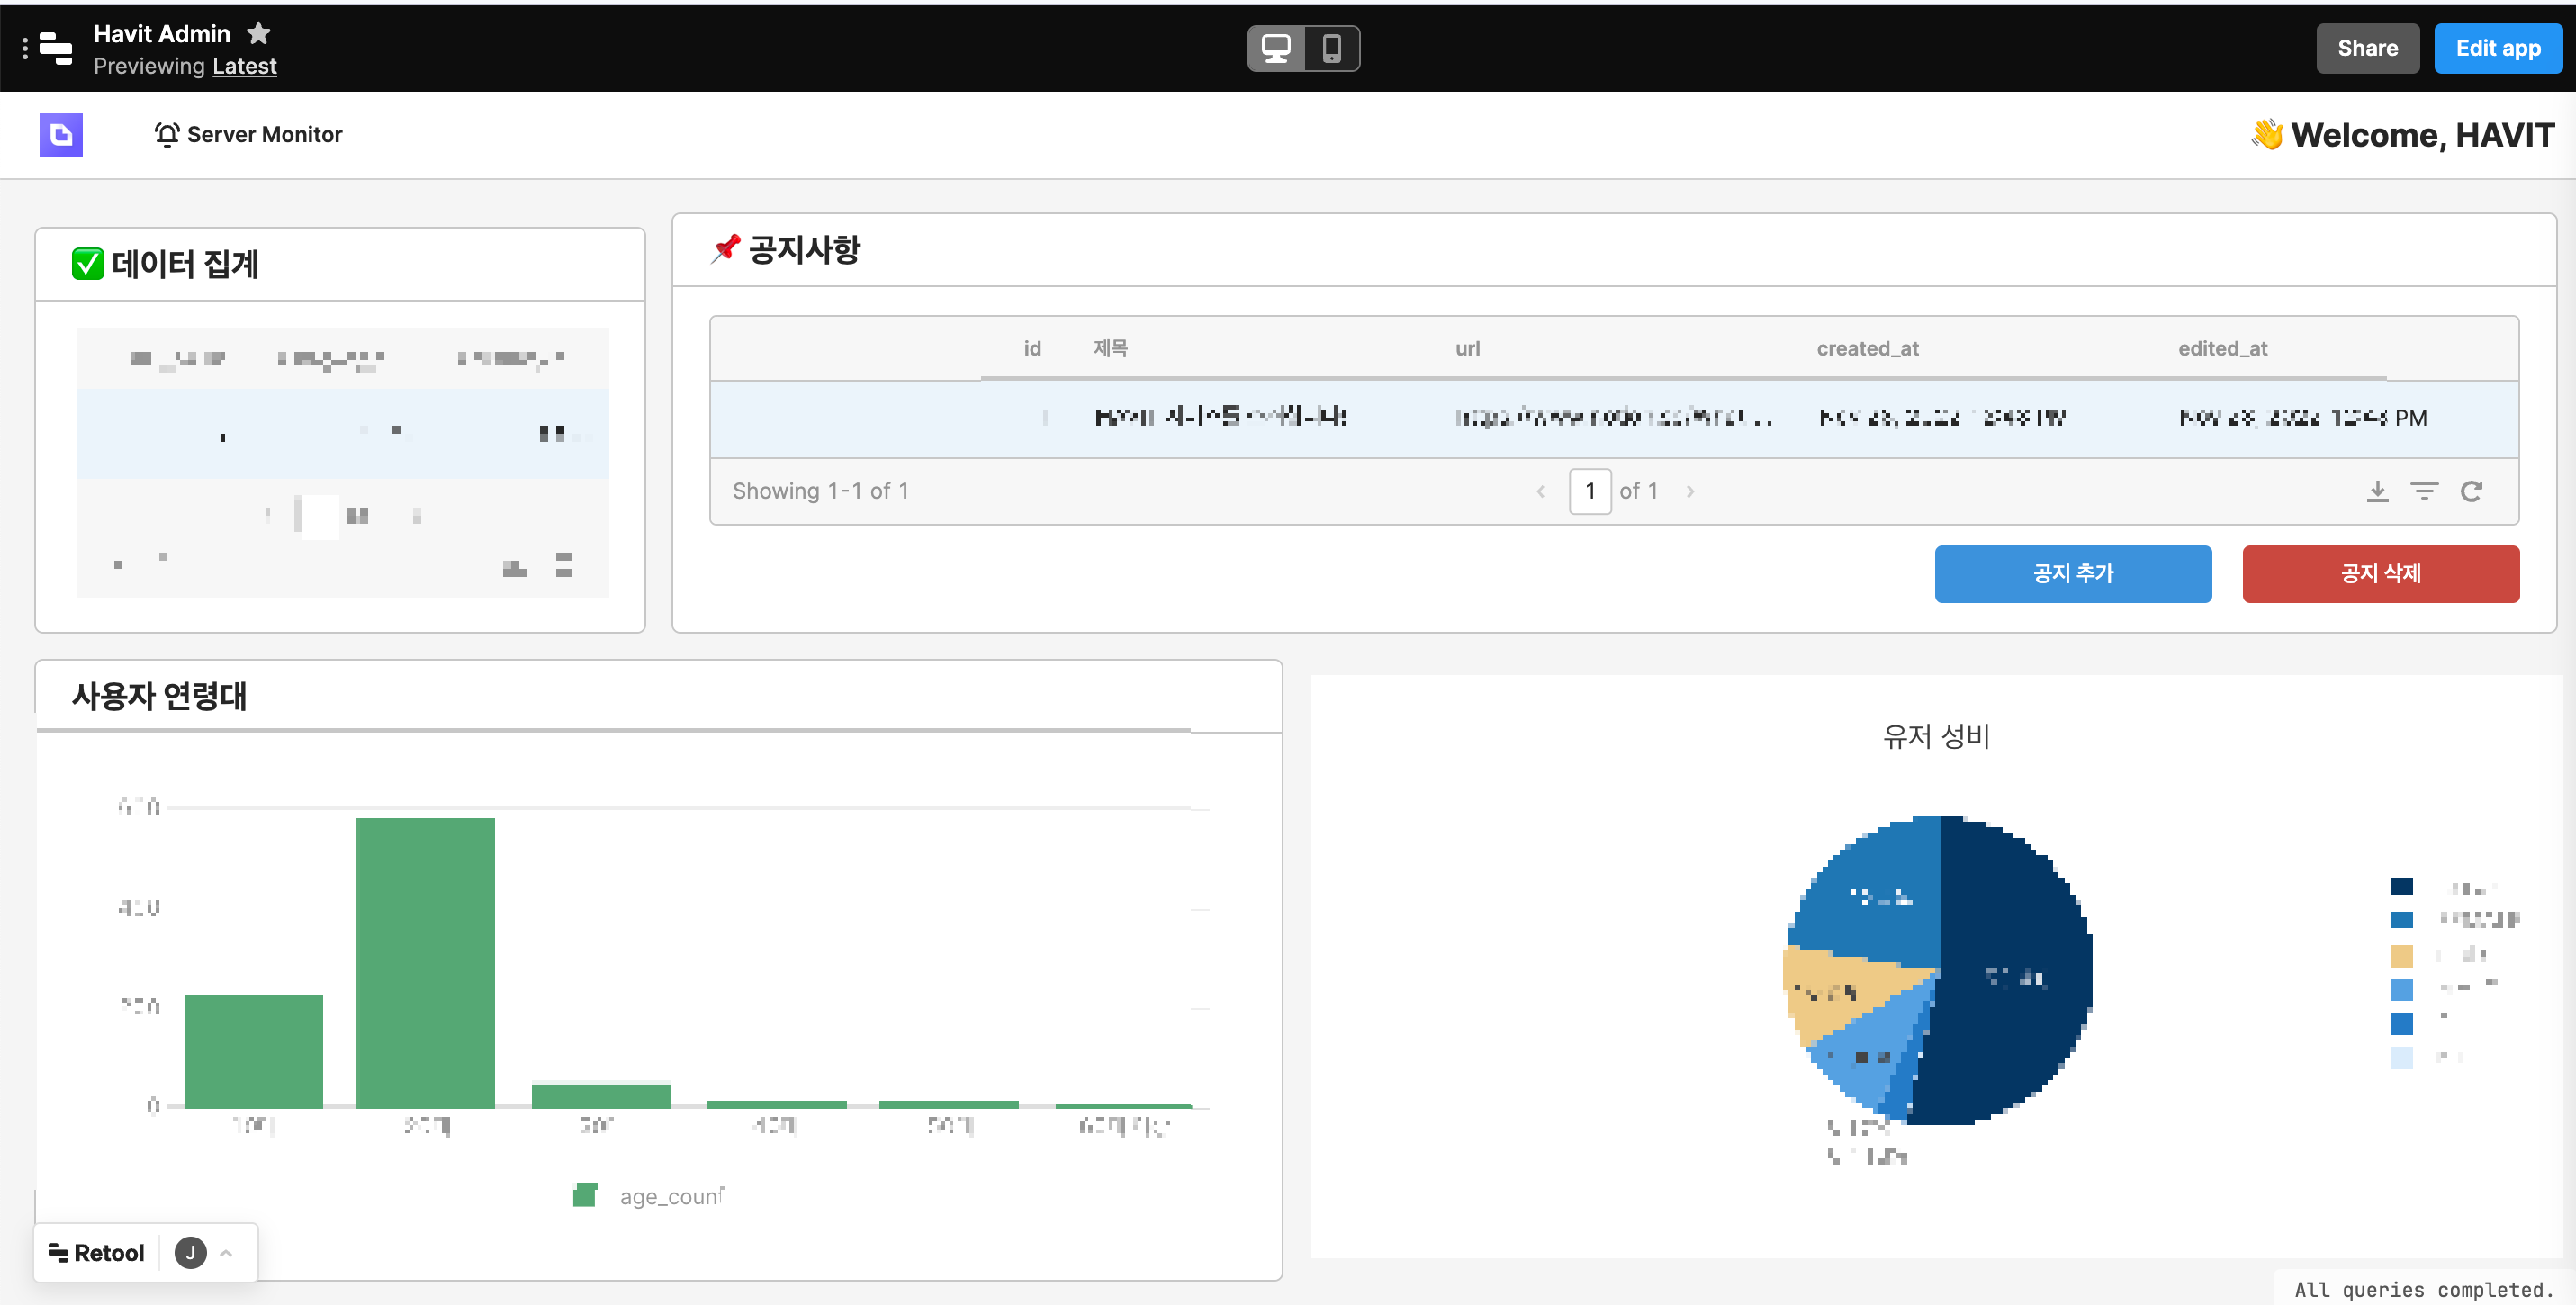This screenshot has height=1305, width=2576.
Task: Download the notice table data
Action: point(2377,491)
